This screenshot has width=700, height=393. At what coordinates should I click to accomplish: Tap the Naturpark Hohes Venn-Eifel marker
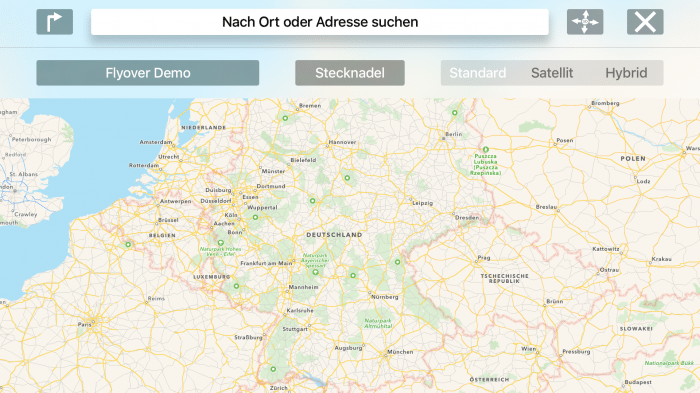[x=221, y=243]
